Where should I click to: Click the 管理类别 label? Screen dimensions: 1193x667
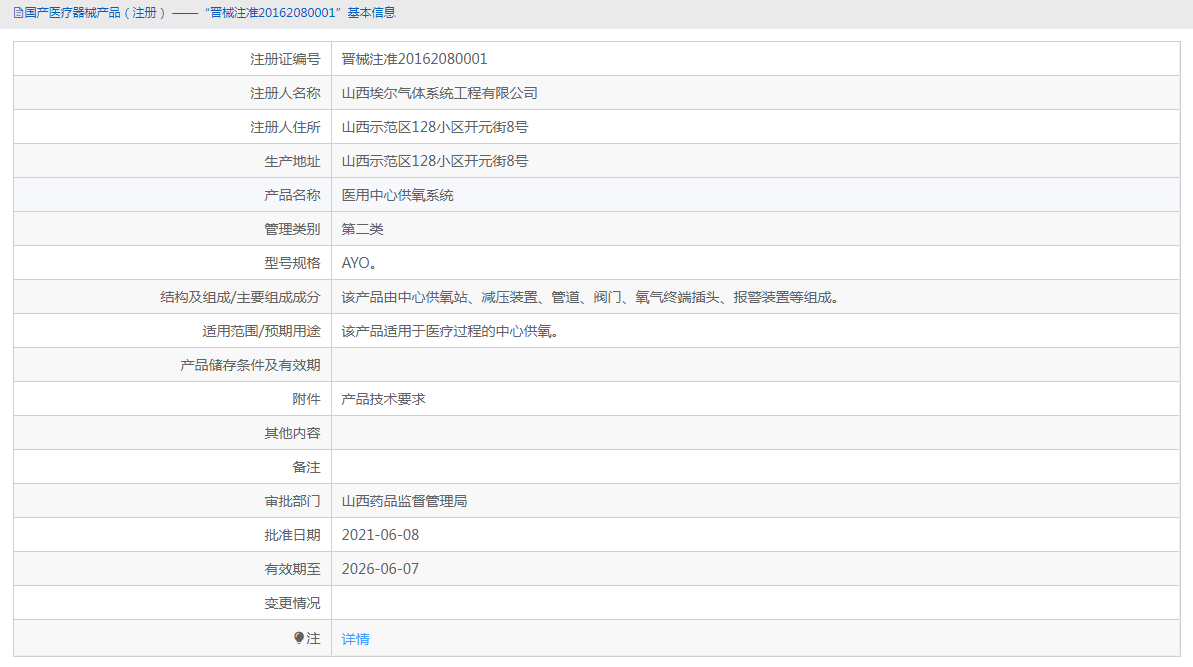292,229
